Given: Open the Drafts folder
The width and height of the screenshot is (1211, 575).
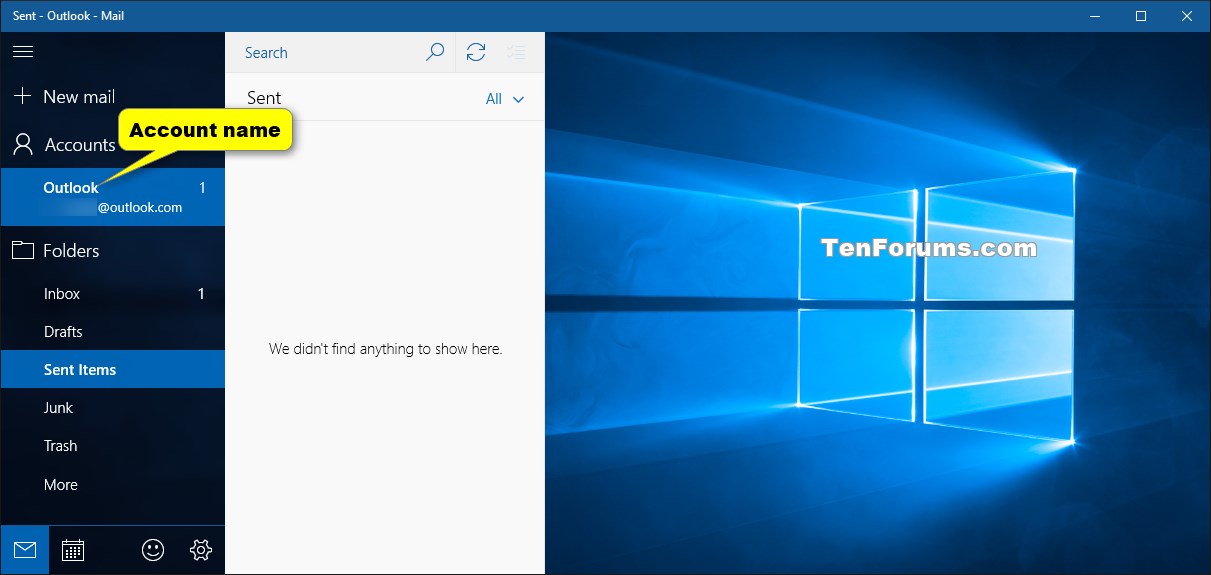Looking at the screenshot, I should coord(113,332).
